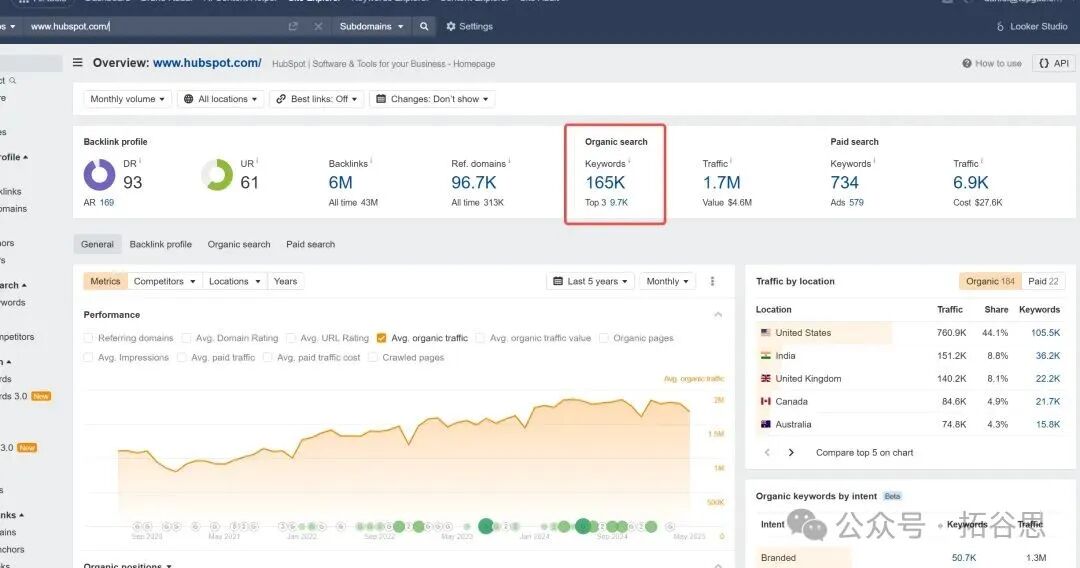The width and height of the screenshot is (1080, 568).
Task: Open the Best links: Off dropdown
Action: [317, 99]
